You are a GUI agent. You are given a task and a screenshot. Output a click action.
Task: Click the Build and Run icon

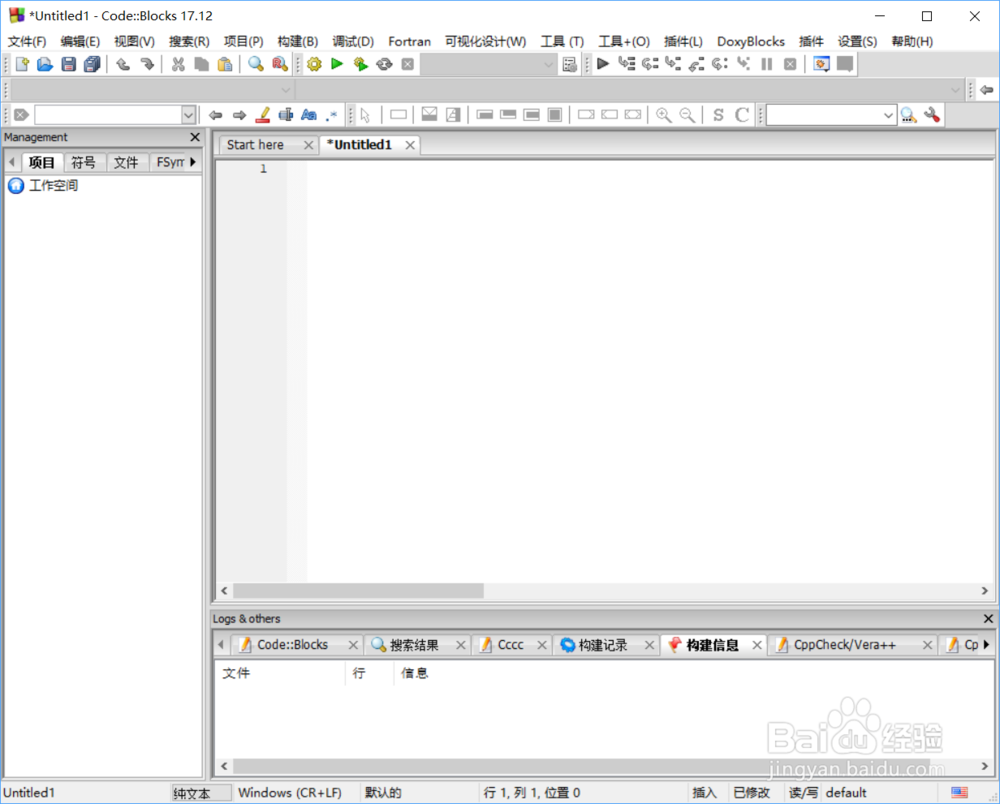pyautogui.click(x=360, y=64)
